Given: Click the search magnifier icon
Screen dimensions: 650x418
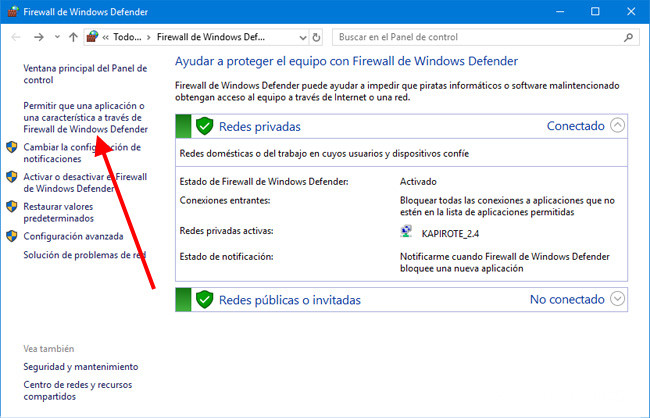Looking at the screenshot, I should coord(628,37).
